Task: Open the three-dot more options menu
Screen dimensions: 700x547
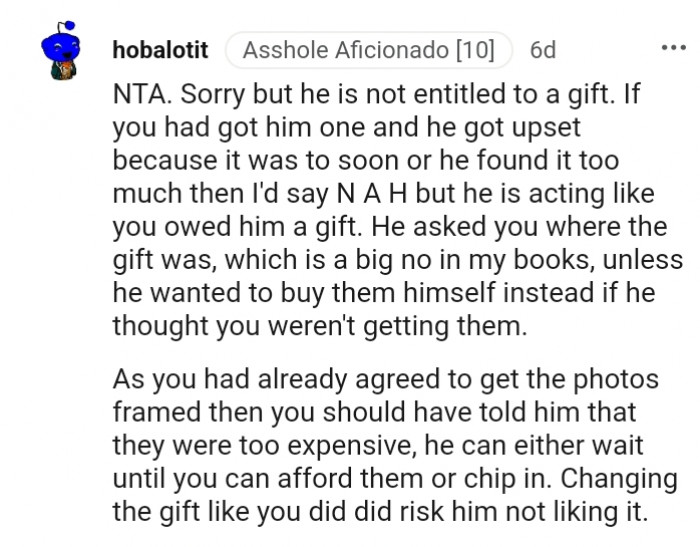Action: (674, 49)
